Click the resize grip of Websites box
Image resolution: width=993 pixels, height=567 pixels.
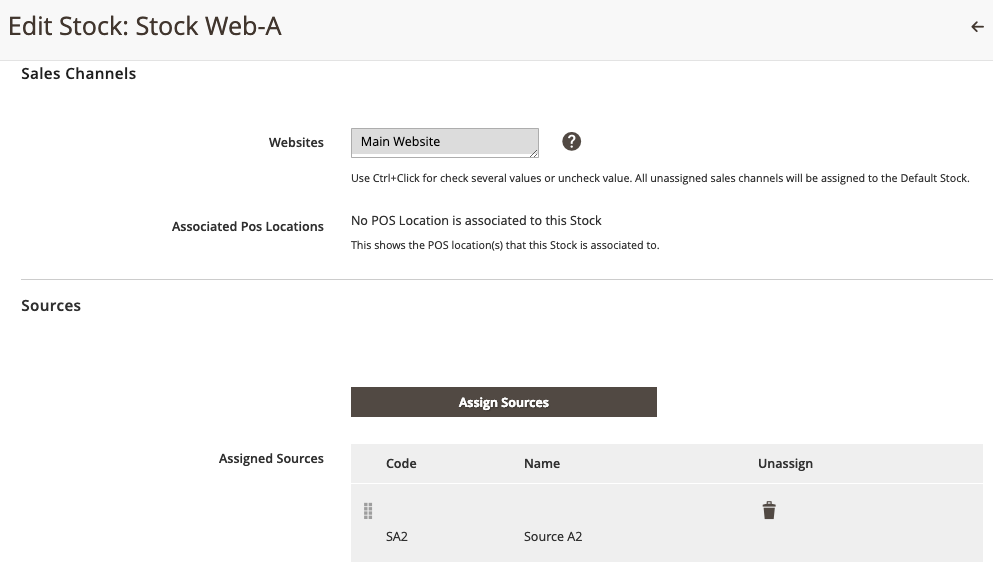(534, 153)
